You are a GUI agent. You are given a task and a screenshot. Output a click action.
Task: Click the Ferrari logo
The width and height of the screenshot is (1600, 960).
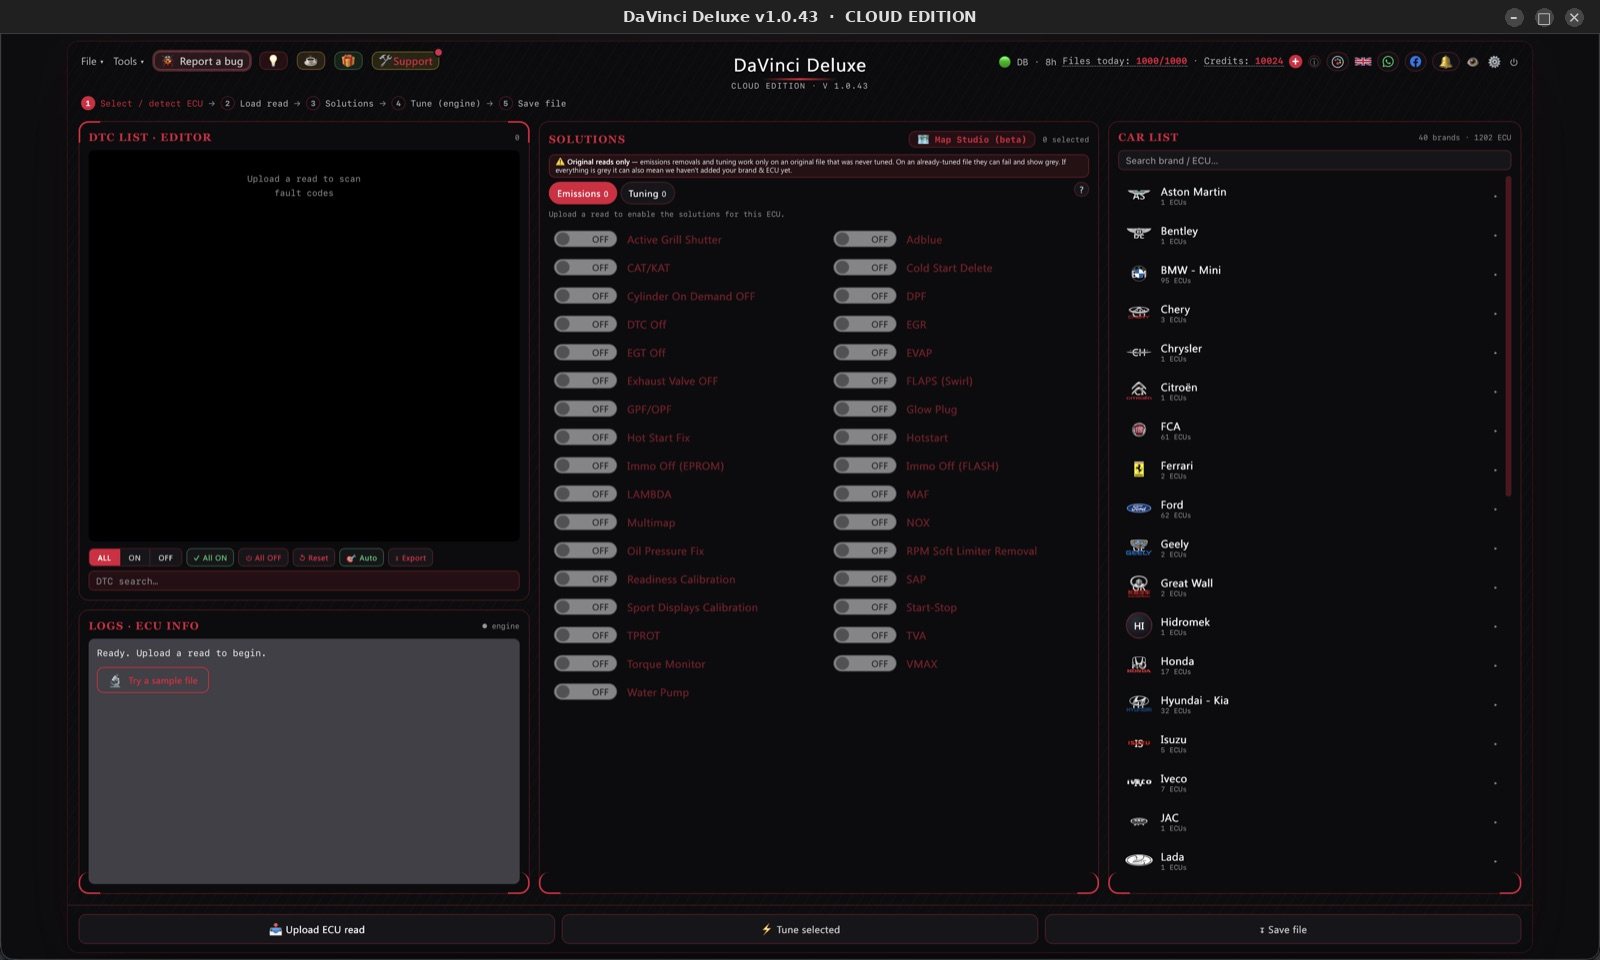click(1138, 470)
